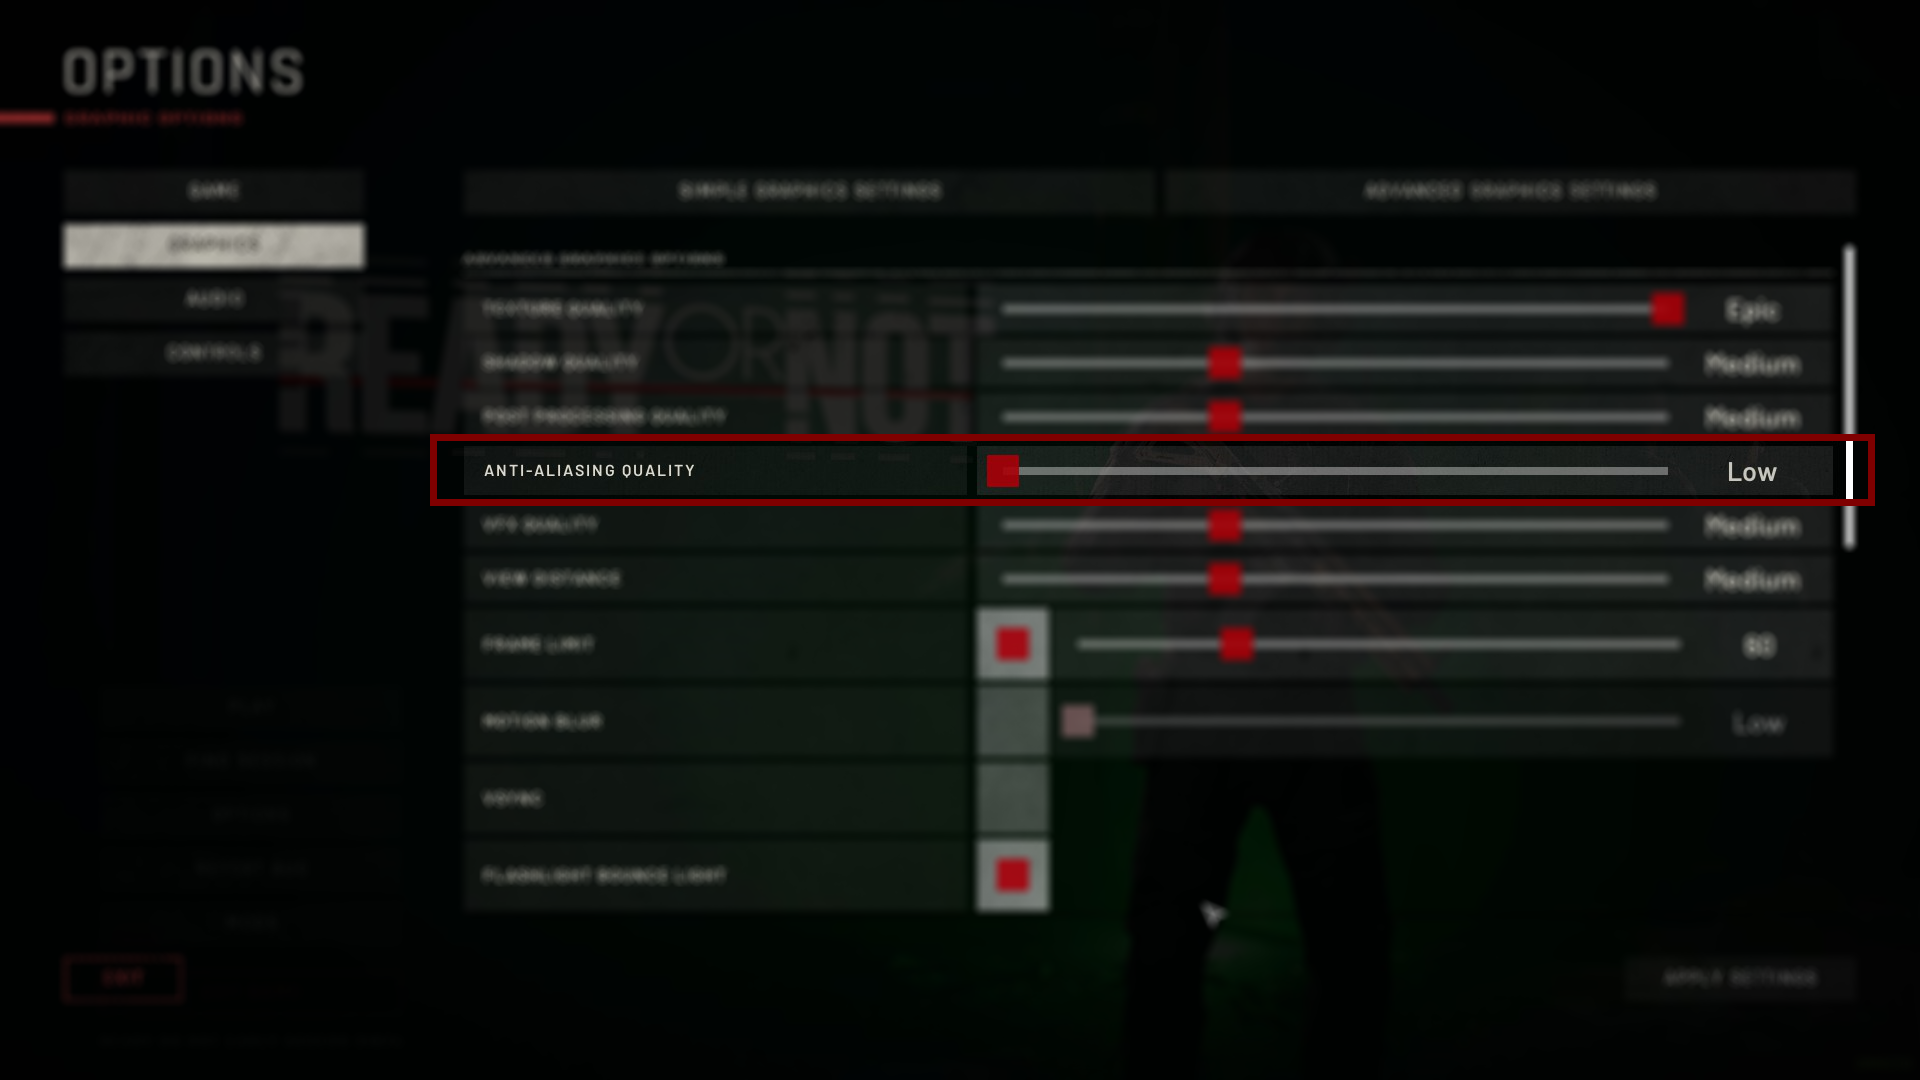Click Post Processing Quality Medium icon
The image size is (1920, 1080).
[1222, 417]
